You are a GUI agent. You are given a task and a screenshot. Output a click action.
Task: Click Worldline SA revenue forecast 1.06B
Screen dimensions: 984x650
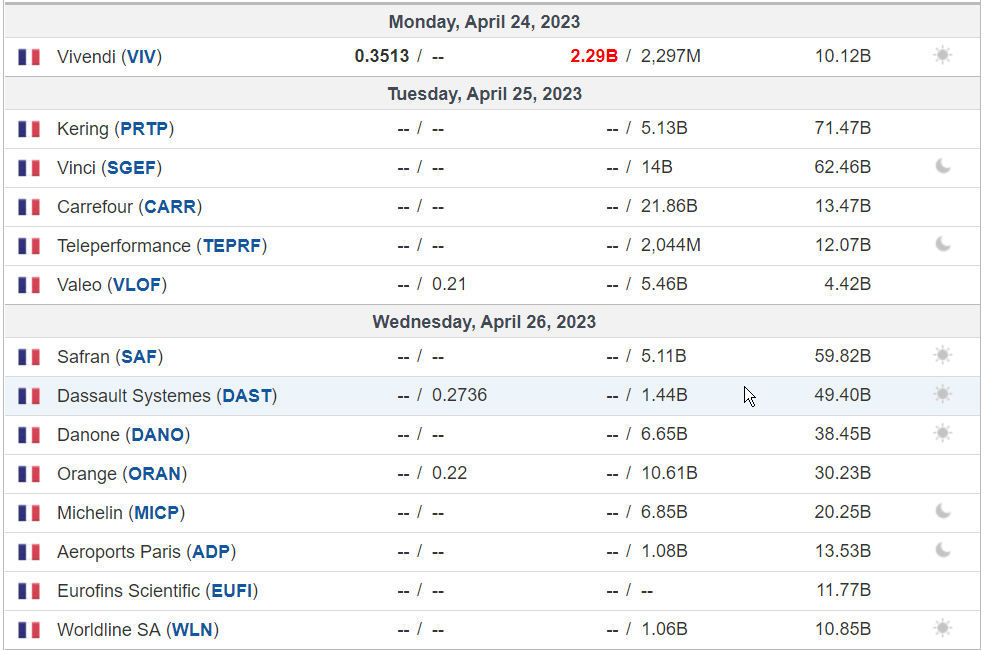coord(664,629)
